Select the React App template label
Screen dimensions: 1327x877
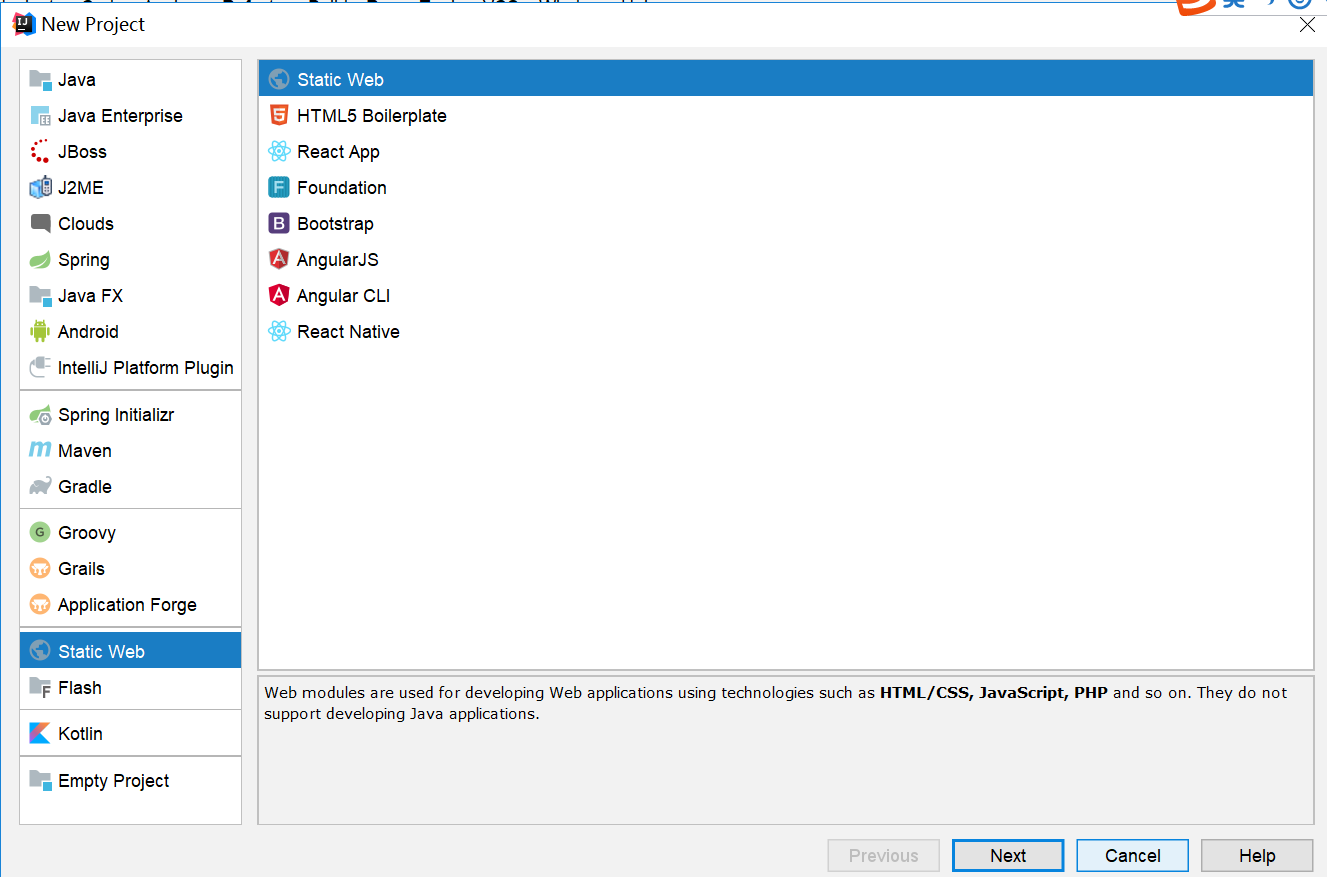pos(338,152)
